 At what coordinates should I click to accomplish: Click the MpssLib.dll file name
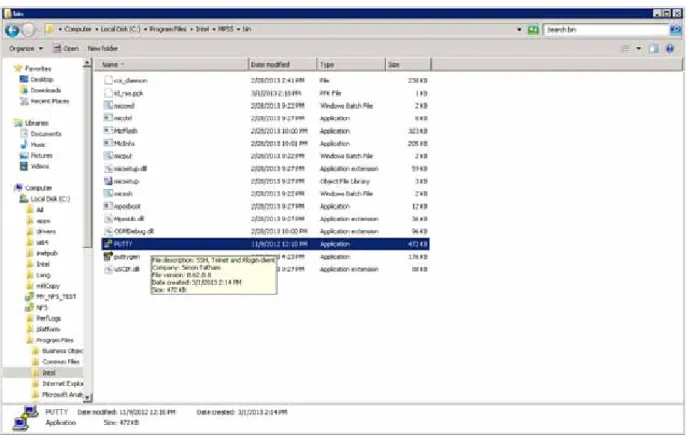(x=129, y=219)
